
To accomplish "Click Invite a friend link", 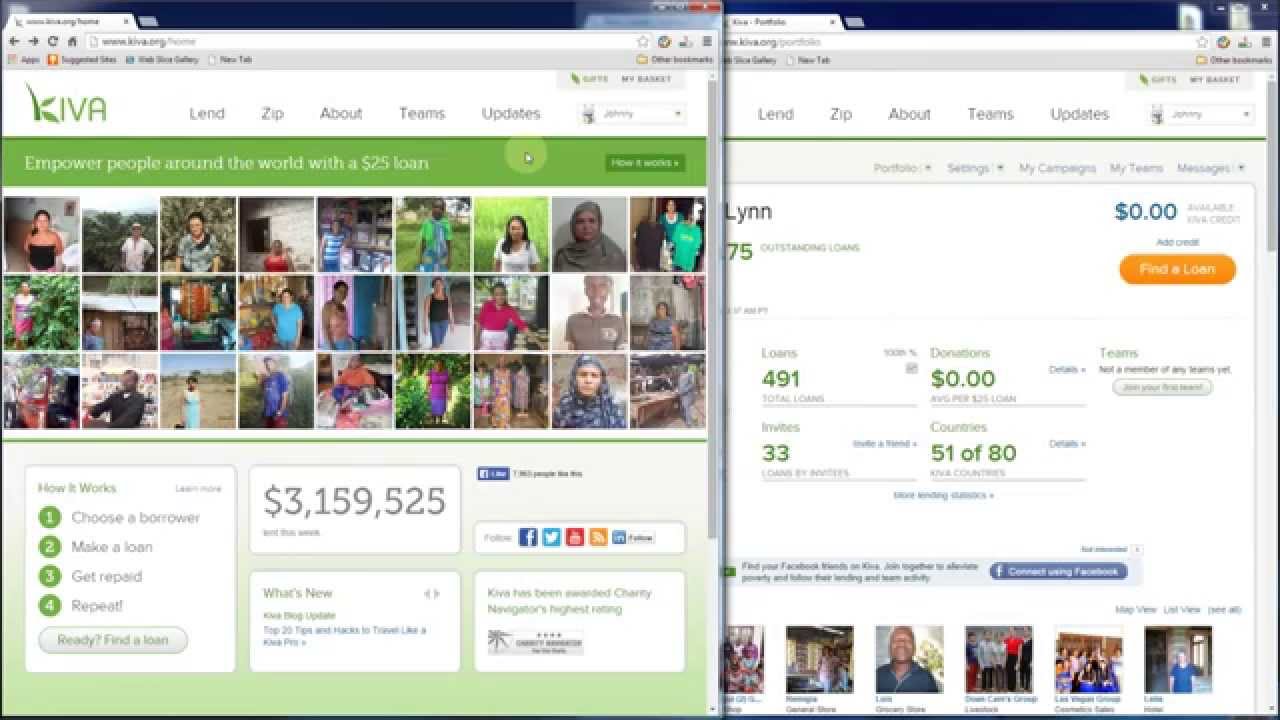I will click(884, 443).
